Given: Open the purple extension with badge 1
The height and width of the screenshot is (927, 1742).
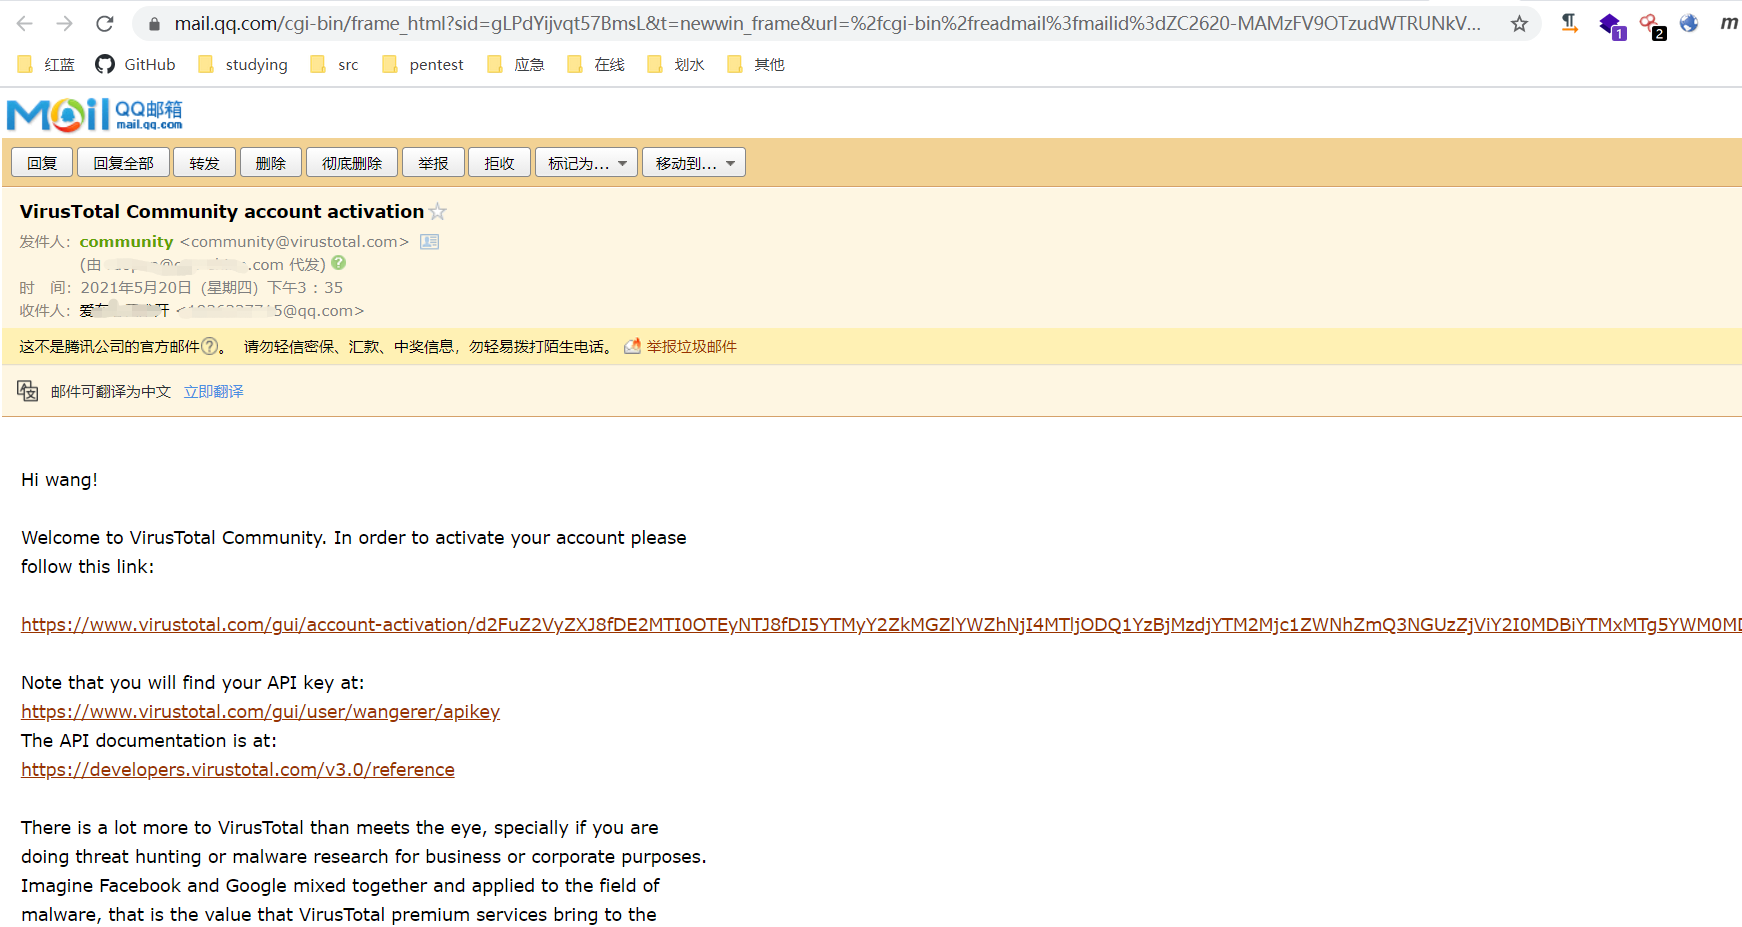Looking at the screenshot, I should click(1611, 24).
